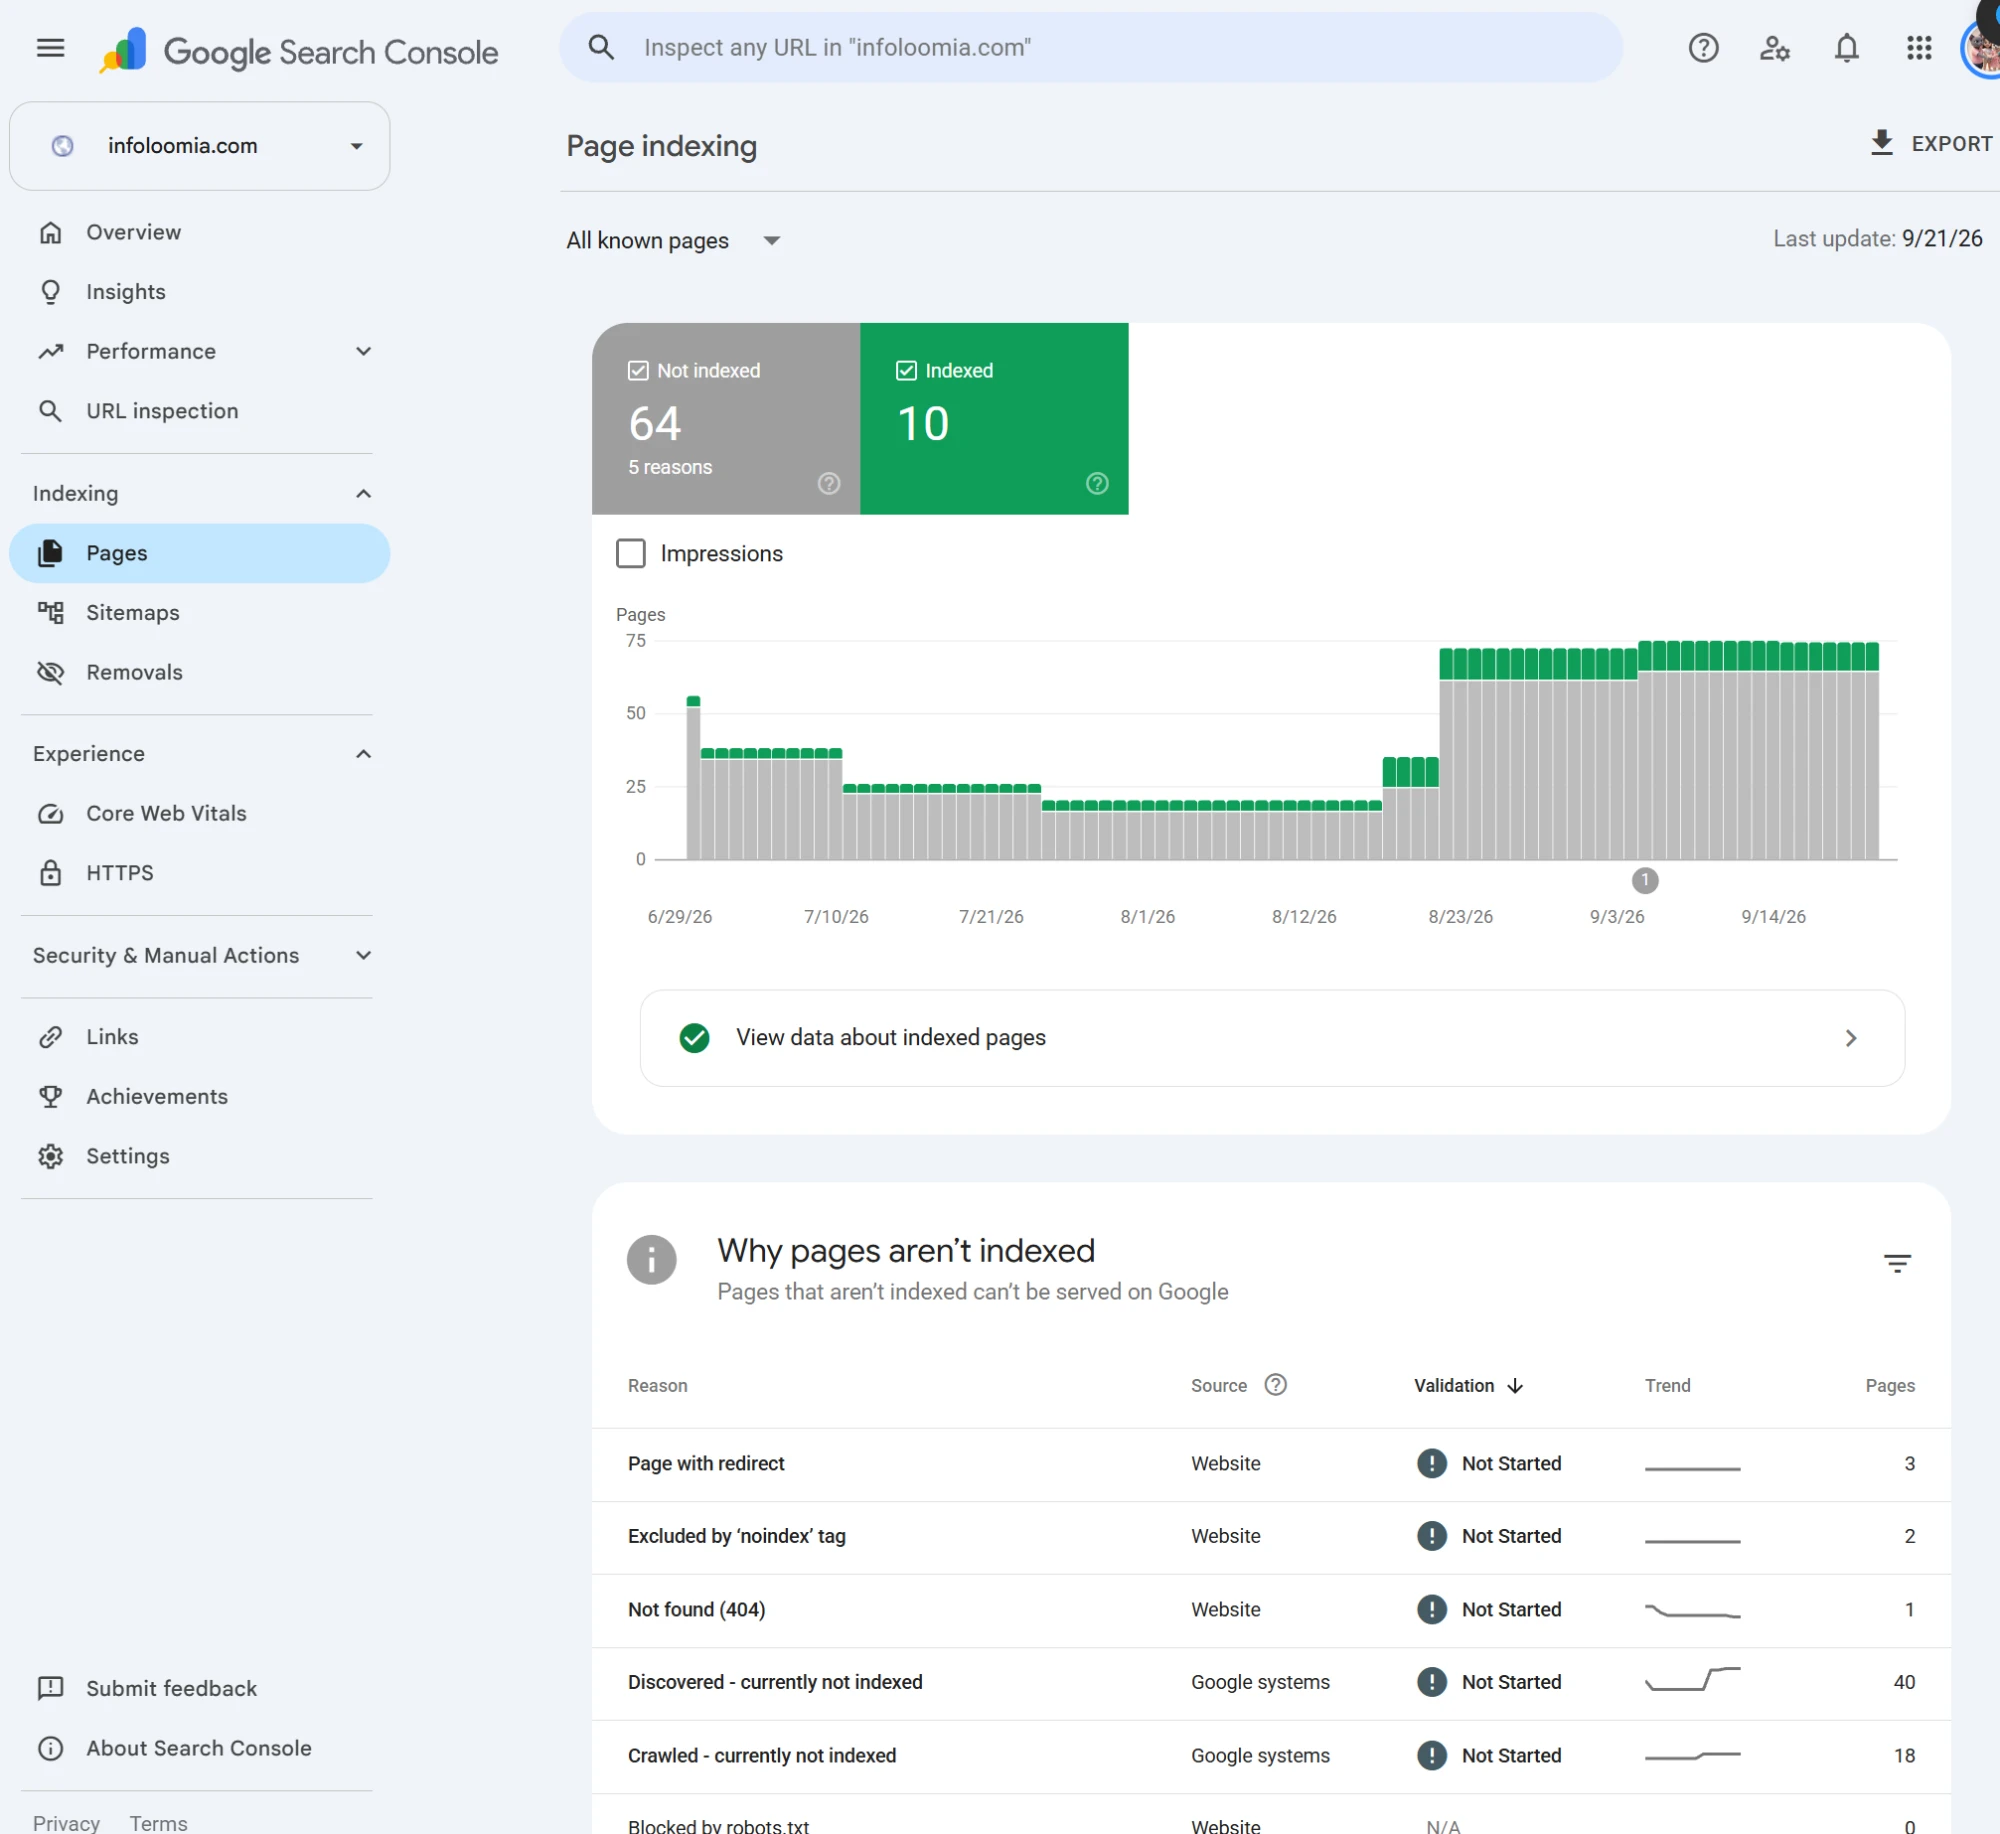Open help tooltip on Indexed card
Screen dimensions: 2000x1834
tap(1097, 484)
